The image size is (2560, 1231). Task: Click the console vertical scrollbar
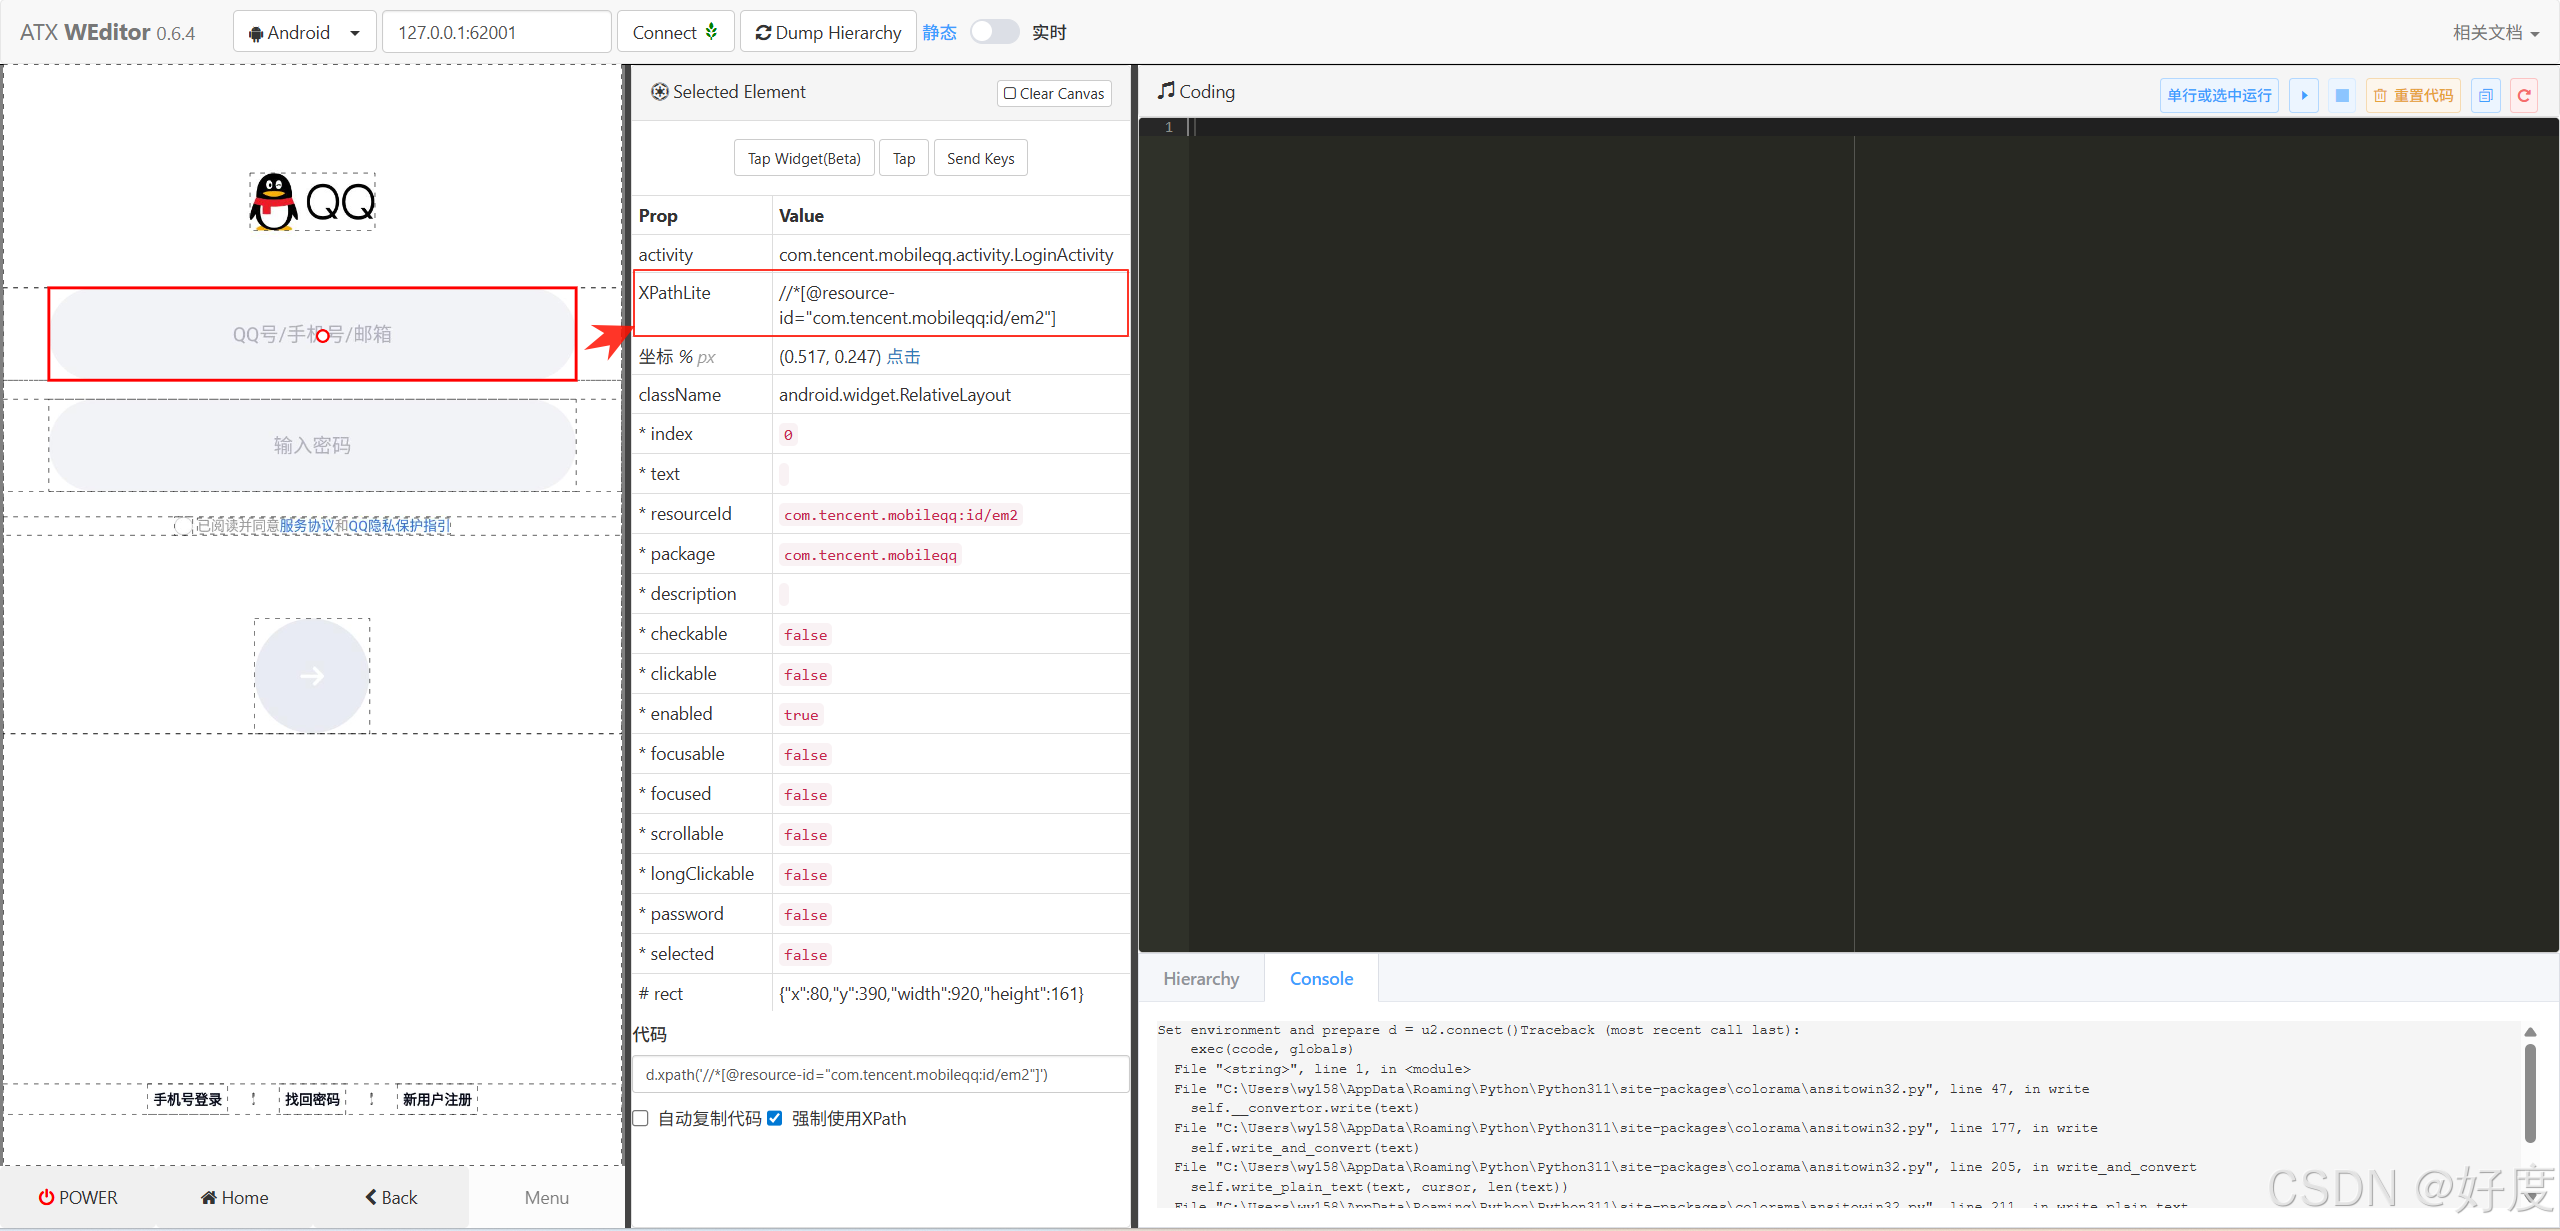click(x=2530, y=1092)
